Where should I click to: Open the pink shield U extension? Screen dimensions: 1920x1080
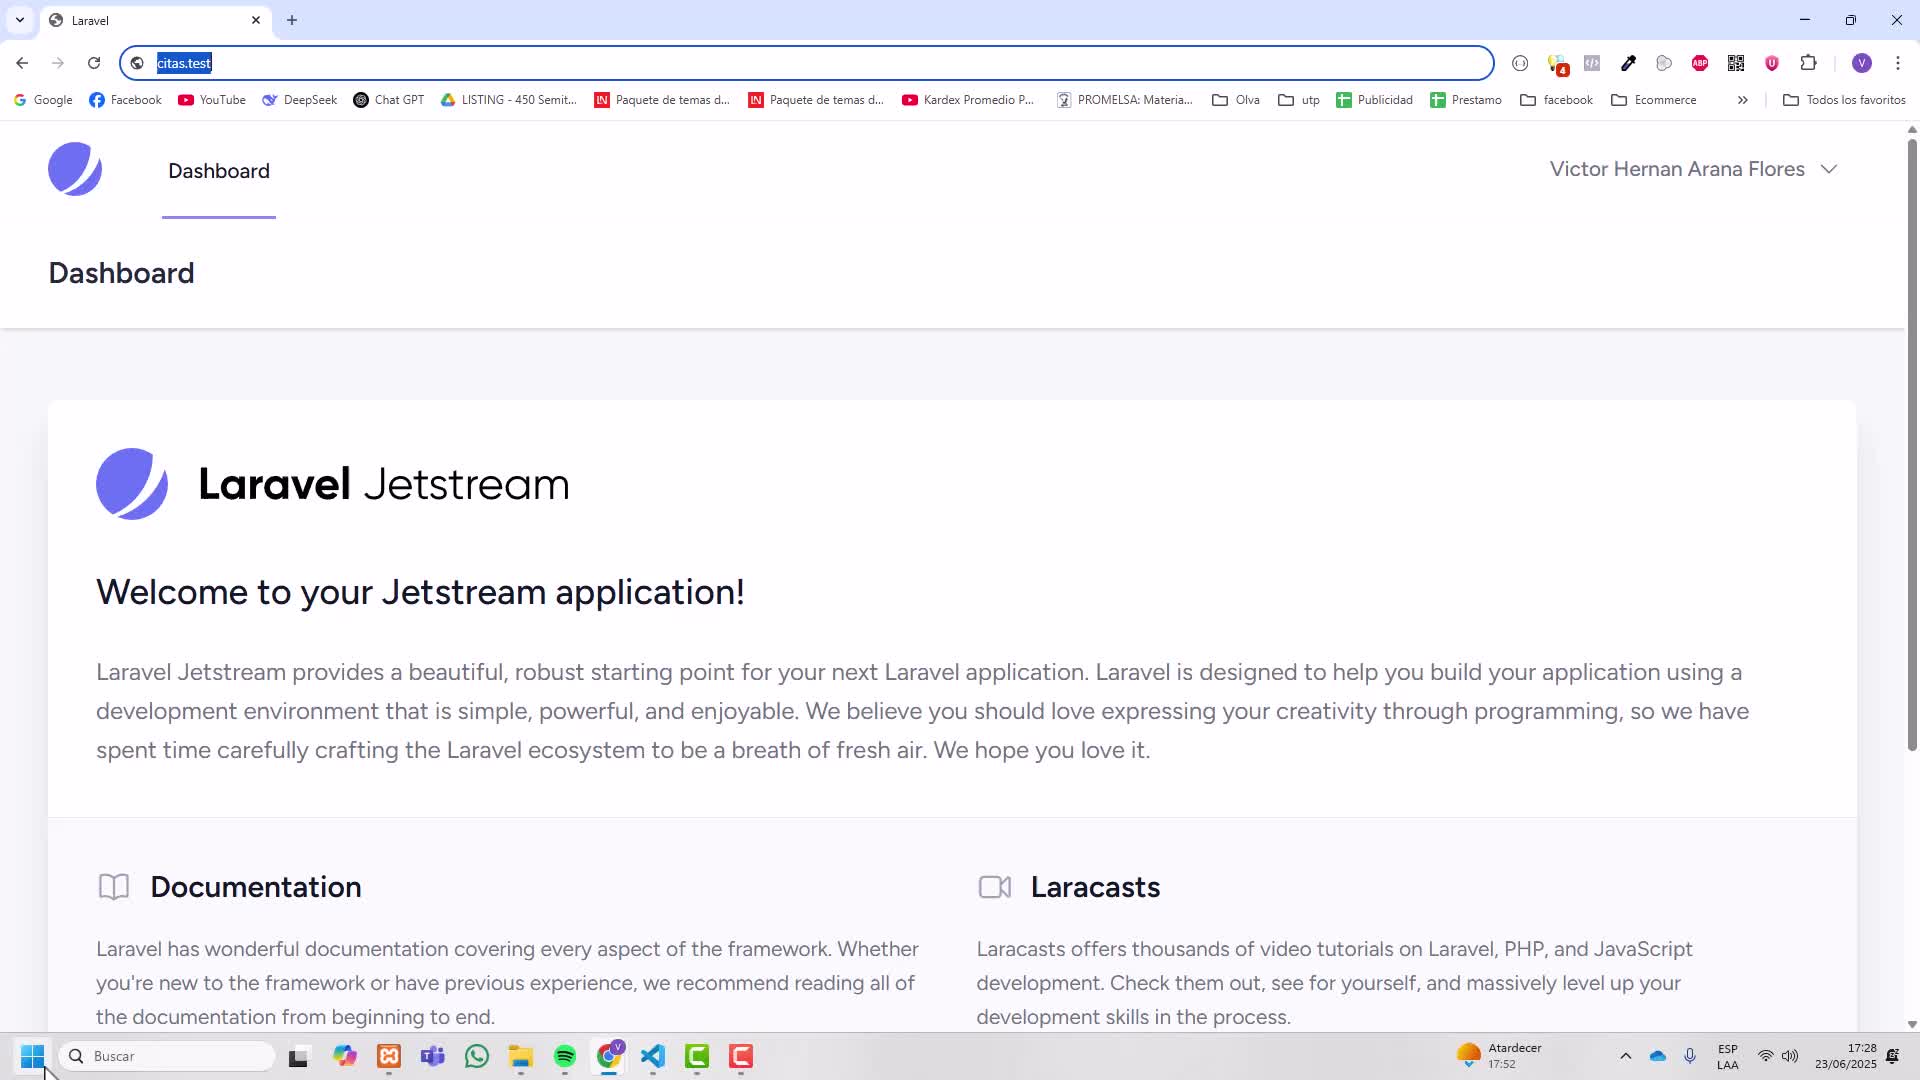click(x=1772, y=63)
